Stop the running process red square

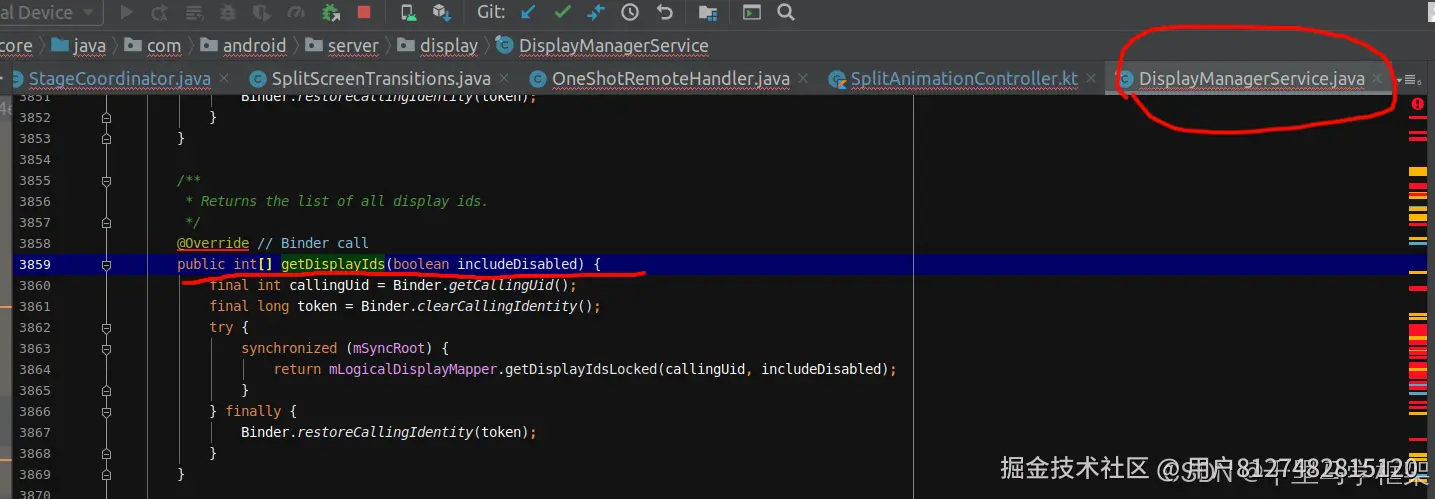(x=364, y=12)
